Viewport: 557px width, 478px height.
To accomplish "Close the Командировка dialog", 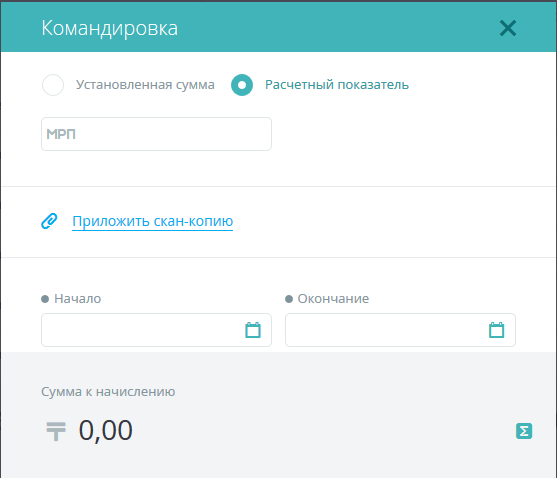I will 508,28.
